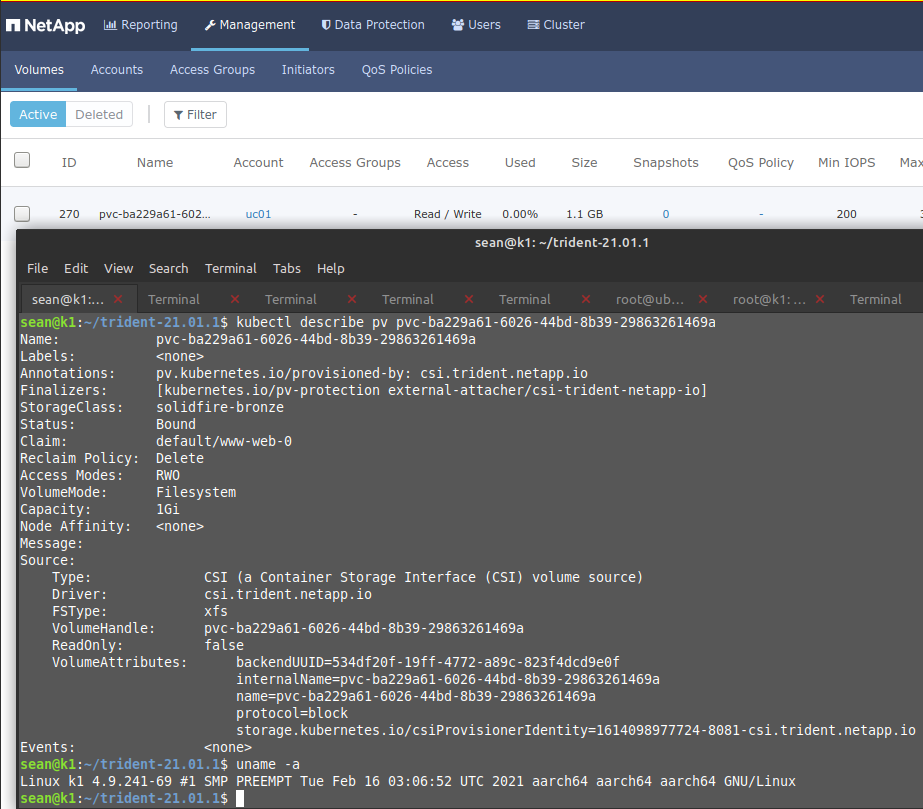Open the Data Protection menu

click(x=373, y=25)
